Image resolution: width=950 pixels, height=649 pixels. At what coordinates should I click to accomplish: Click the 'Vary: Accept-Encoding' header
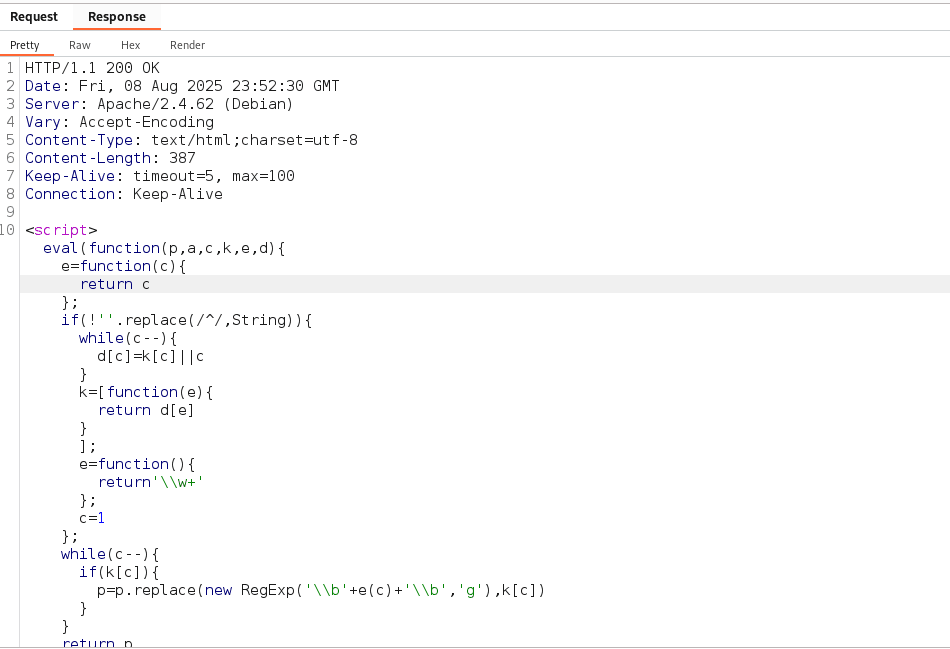tap(119, 122)
